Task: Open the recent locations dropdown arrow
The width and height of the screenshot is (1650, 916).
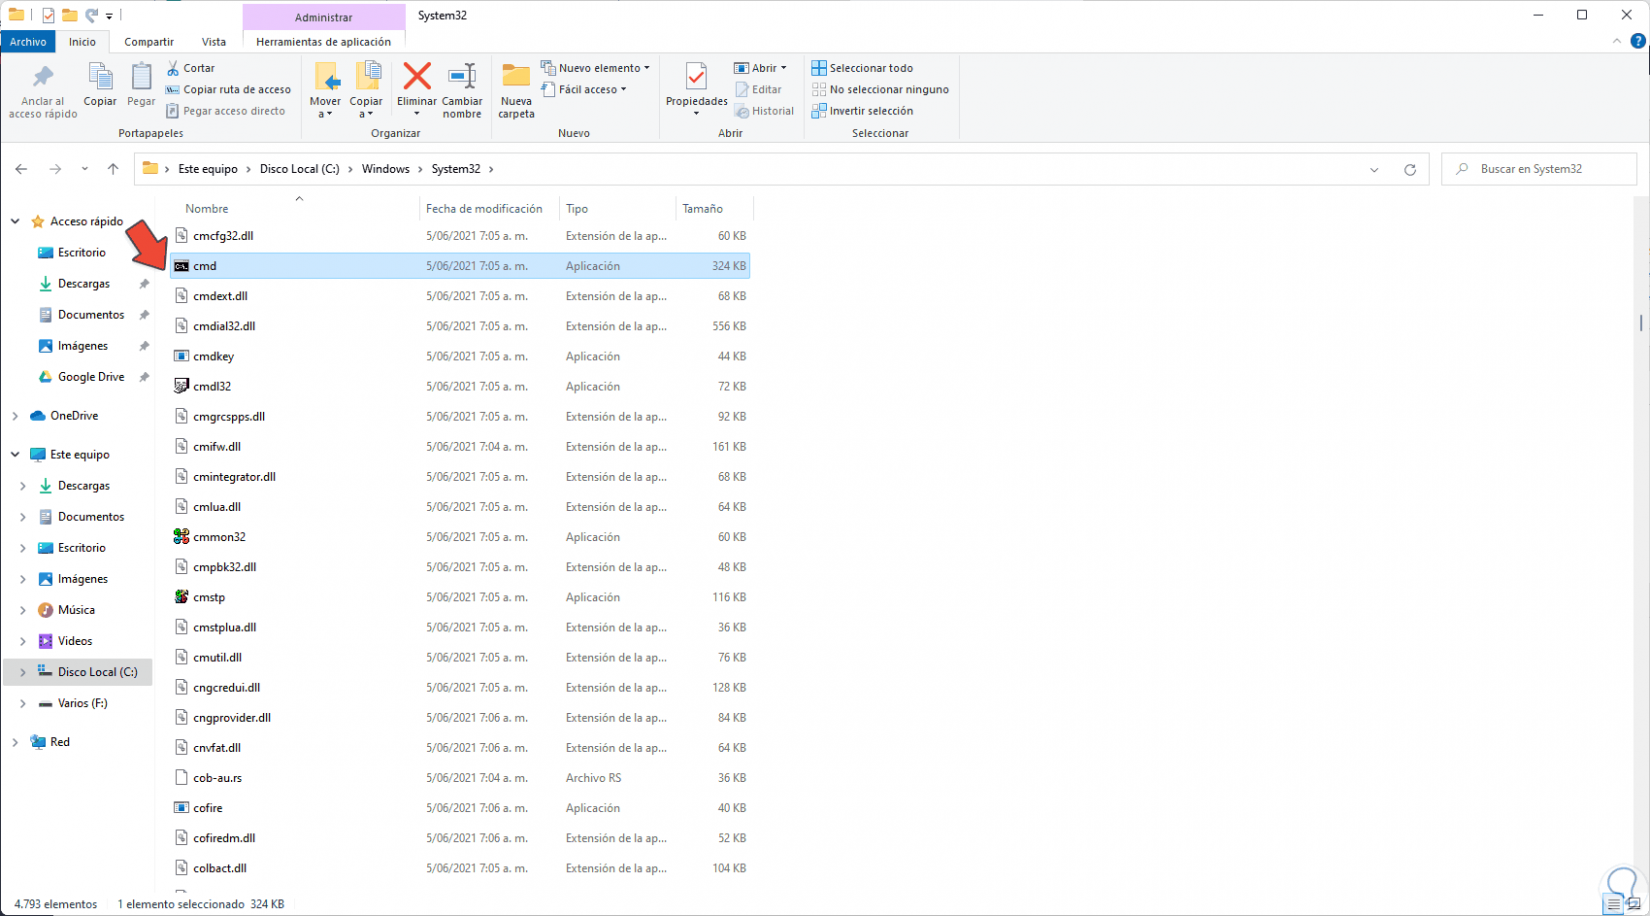Action: (85, 169)
